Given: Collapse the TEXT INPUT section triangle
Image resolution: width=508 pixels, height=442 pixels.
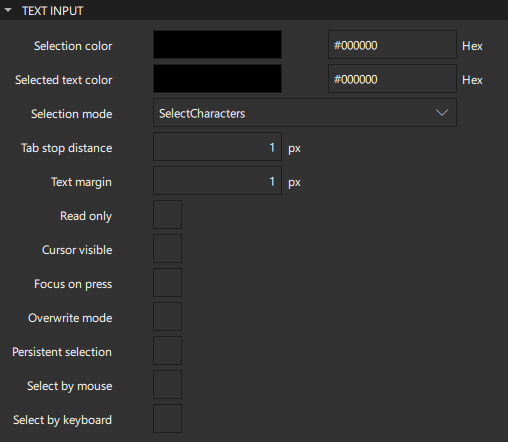Looking at the screenshot, I should click(x=8, y=10).
